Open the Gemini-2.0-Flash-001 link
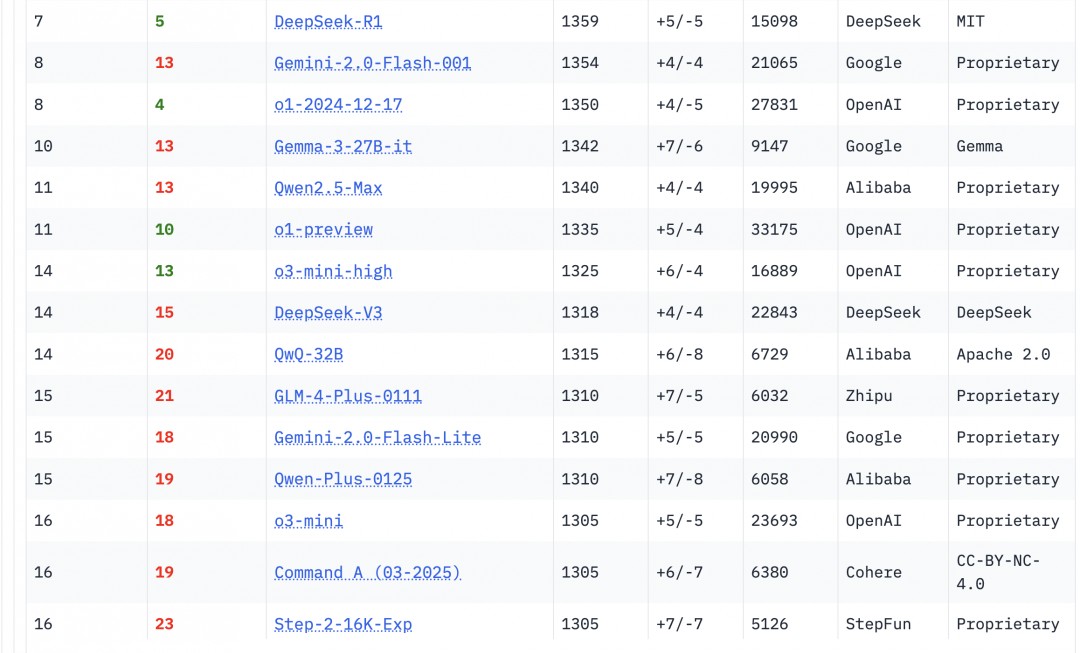Image resolution: width=1080 pixels, height=653 pixels. pyautogui.click(x=372, y=63)
